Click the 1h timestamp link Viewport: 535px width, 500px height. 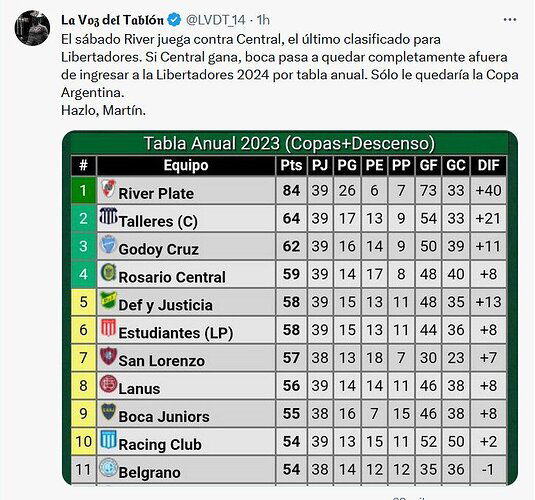(263, 20)
